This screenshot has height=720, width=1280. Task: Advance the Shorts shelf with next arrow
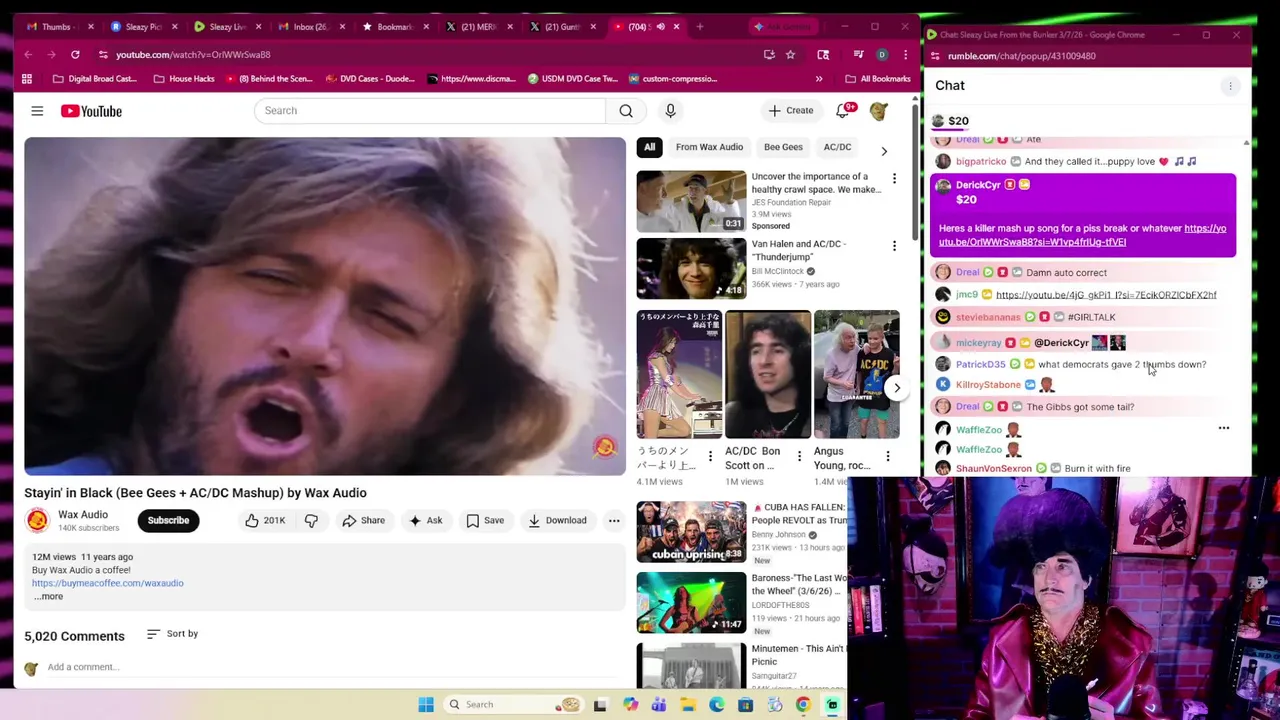click(x=896, y=387)
